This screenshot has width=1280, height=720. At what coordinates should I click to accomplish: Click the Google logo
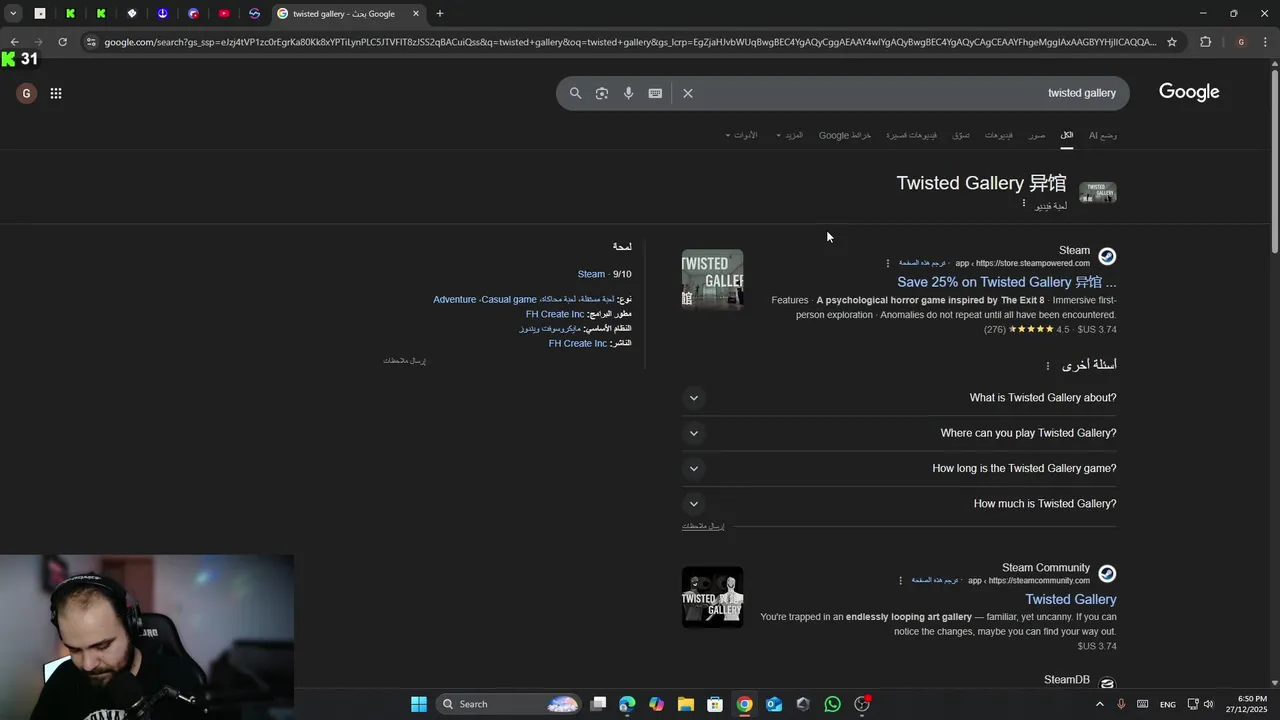coord(1189,92)
